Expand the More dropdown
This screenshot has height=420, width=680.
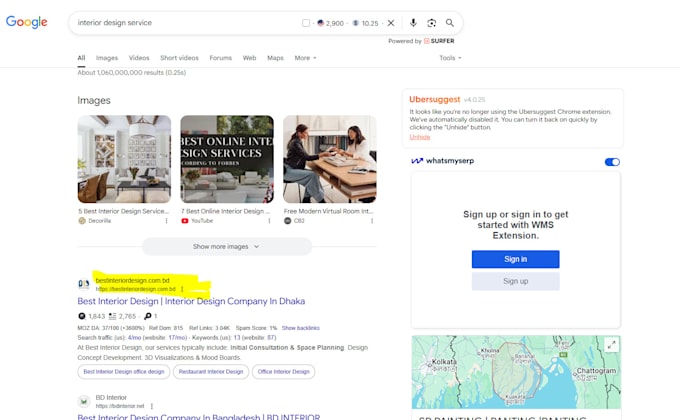coord(305,58)
